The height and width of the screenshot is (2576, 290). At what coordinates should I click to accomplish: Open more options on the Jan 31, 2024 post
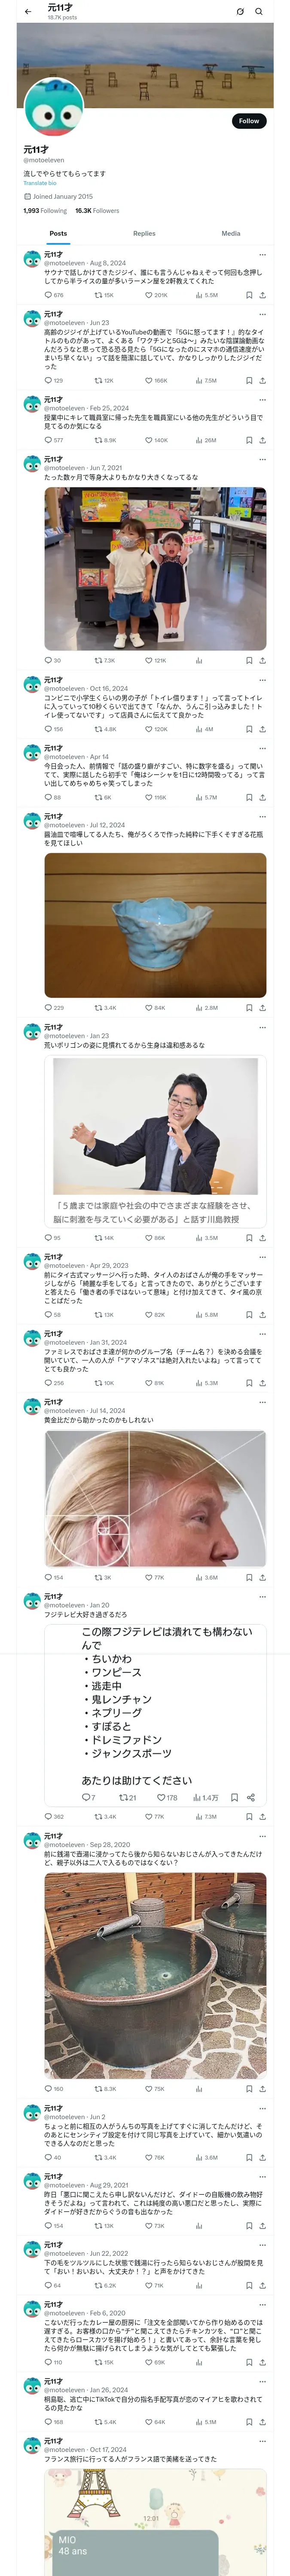click(263, 1334)
